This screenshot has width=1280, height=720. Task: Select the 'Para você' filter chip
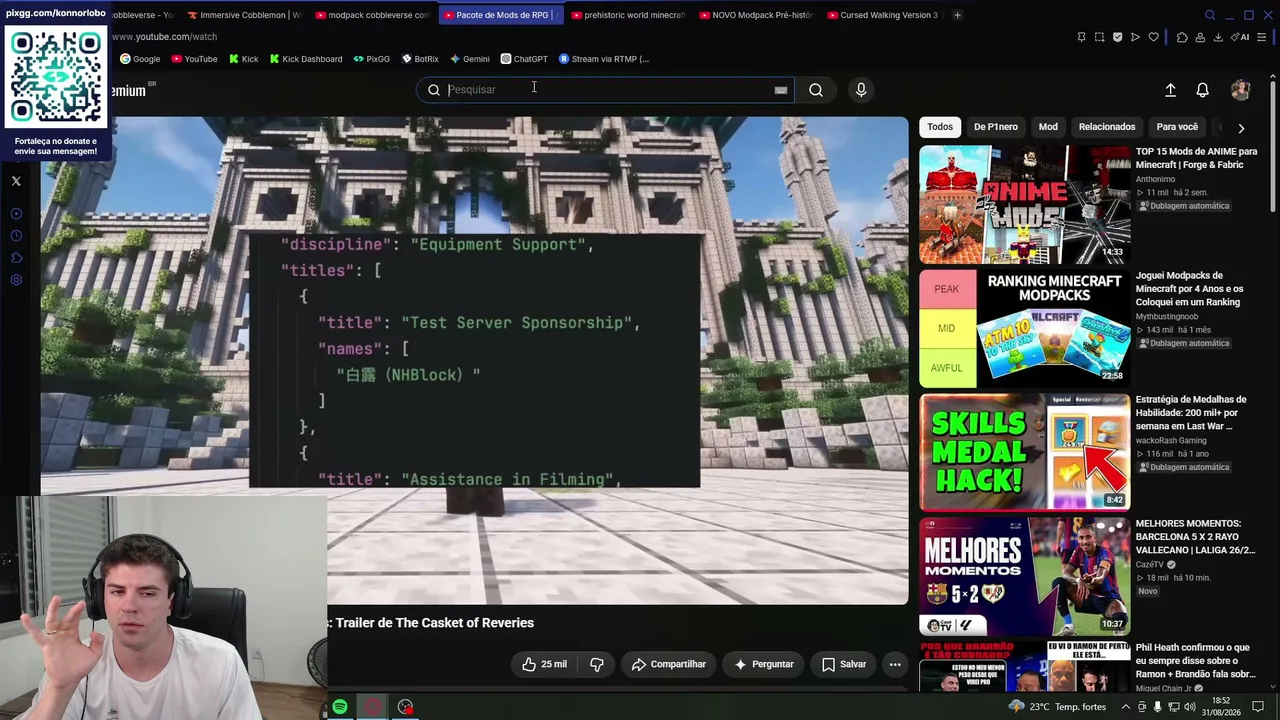point(1177,127)
